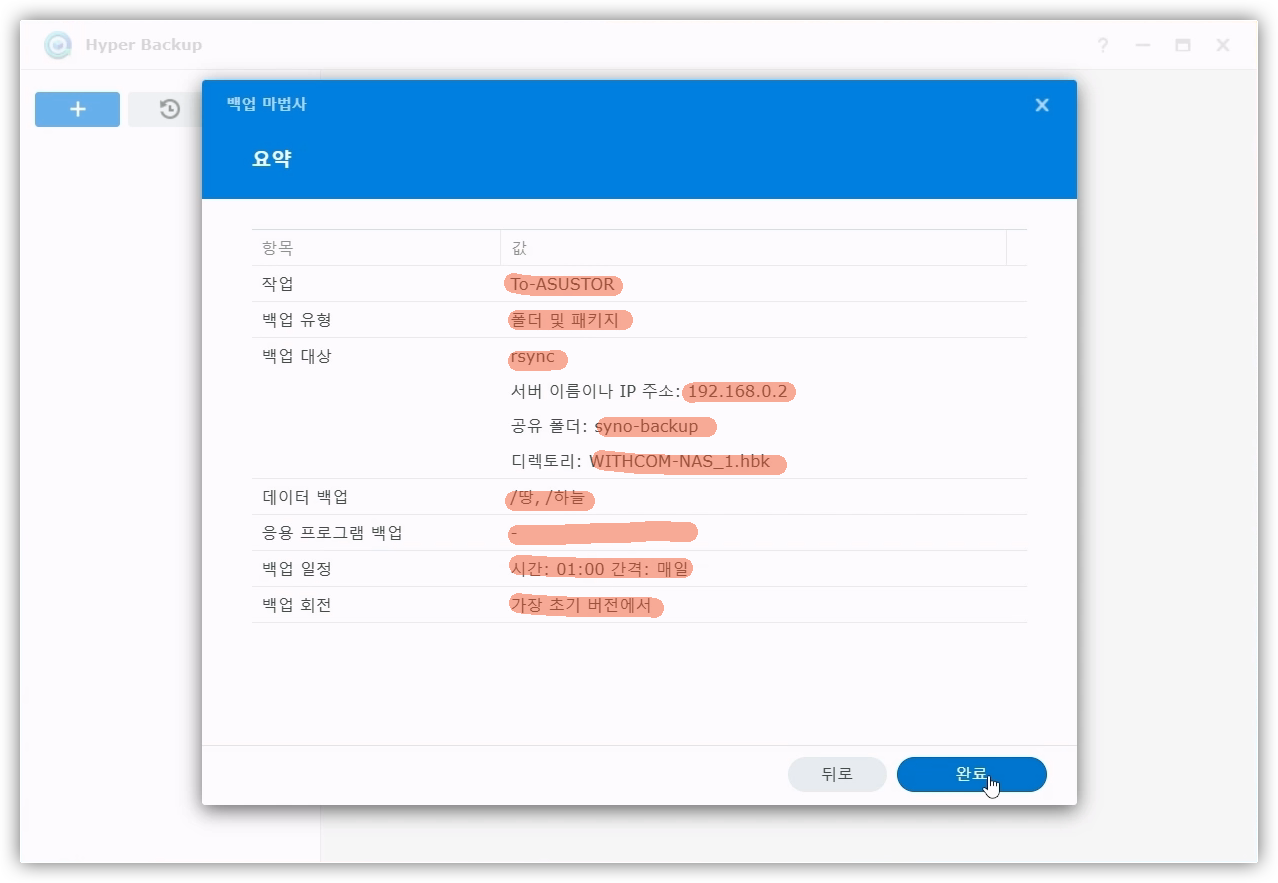Image resolution: width=1278 pixels, height=883 pixels.
Task: Open the restore clock-arrow icon button
Action: click(x=169, y=109)
